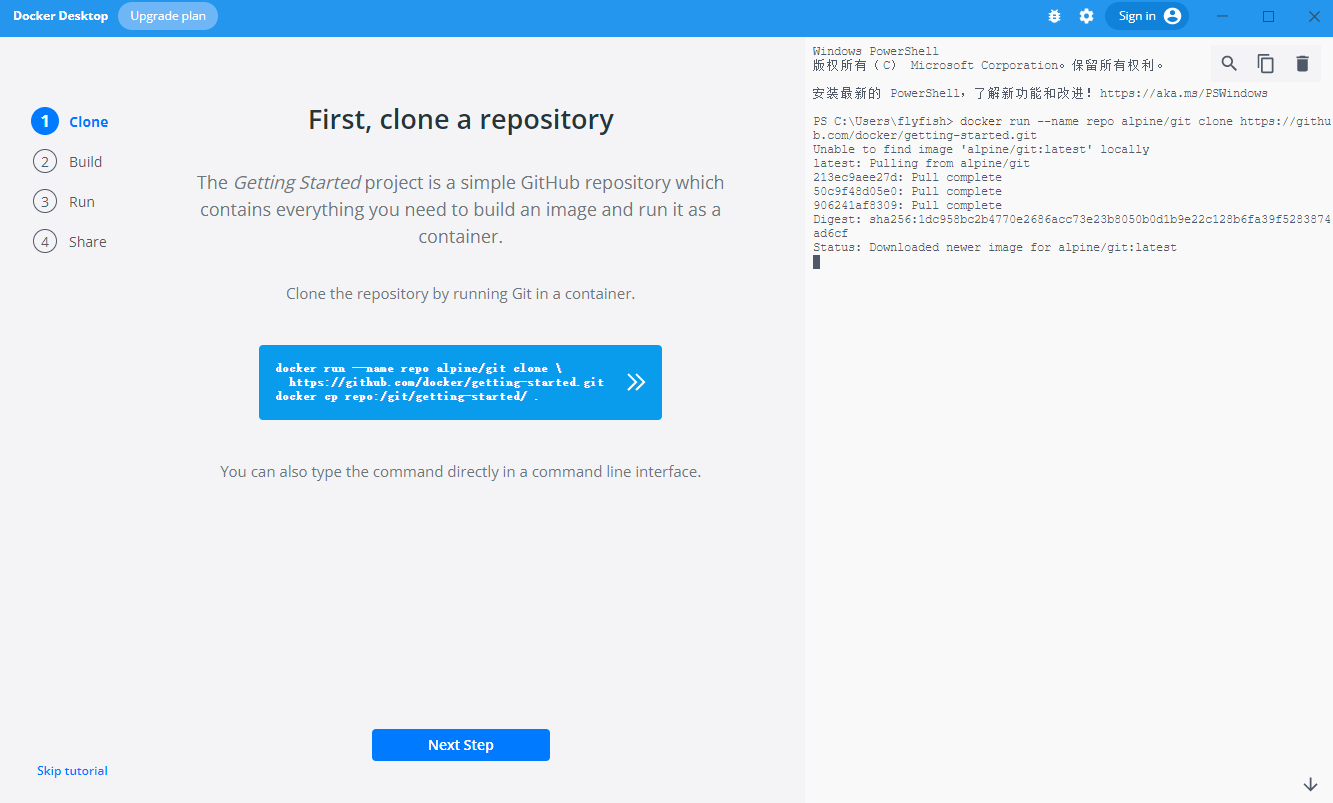The width and height of the screenshot is (1333, 803).
Task: Click 'You can also type the command' text
Action: [x=461, y=472]
